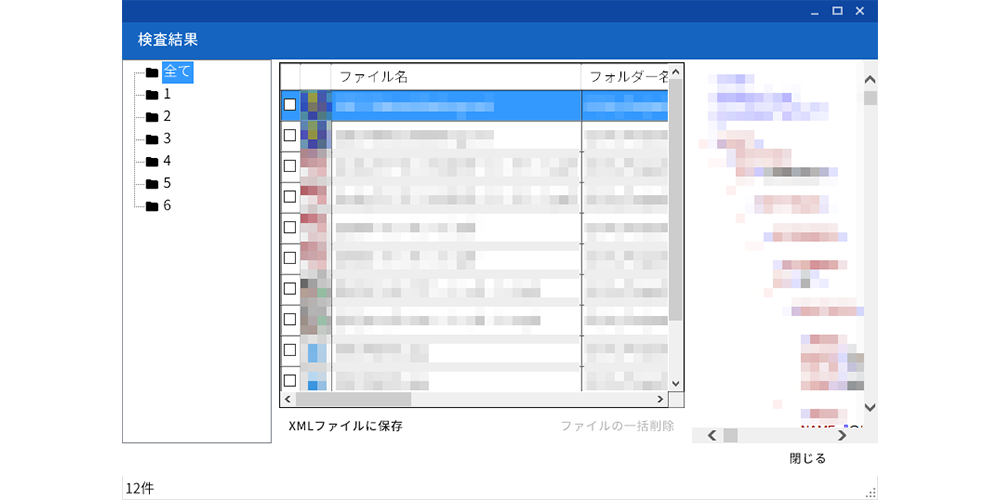Open folder 3 in the tree
Screen dimensions: 1000x500
click(167, 139)
